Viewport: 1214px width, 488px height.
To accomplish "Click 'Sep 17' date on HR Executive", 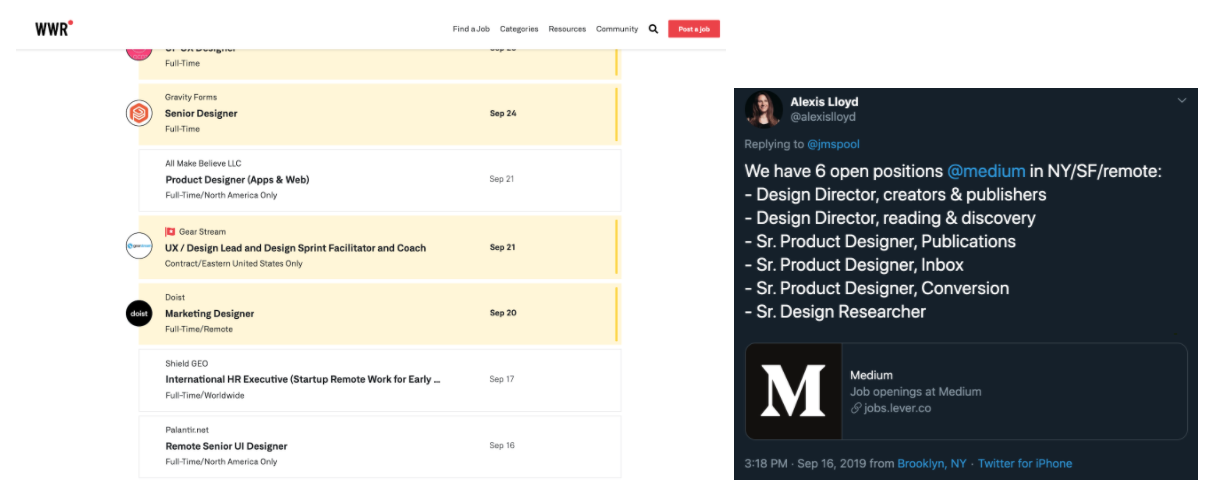I will (x=502, y=379).
